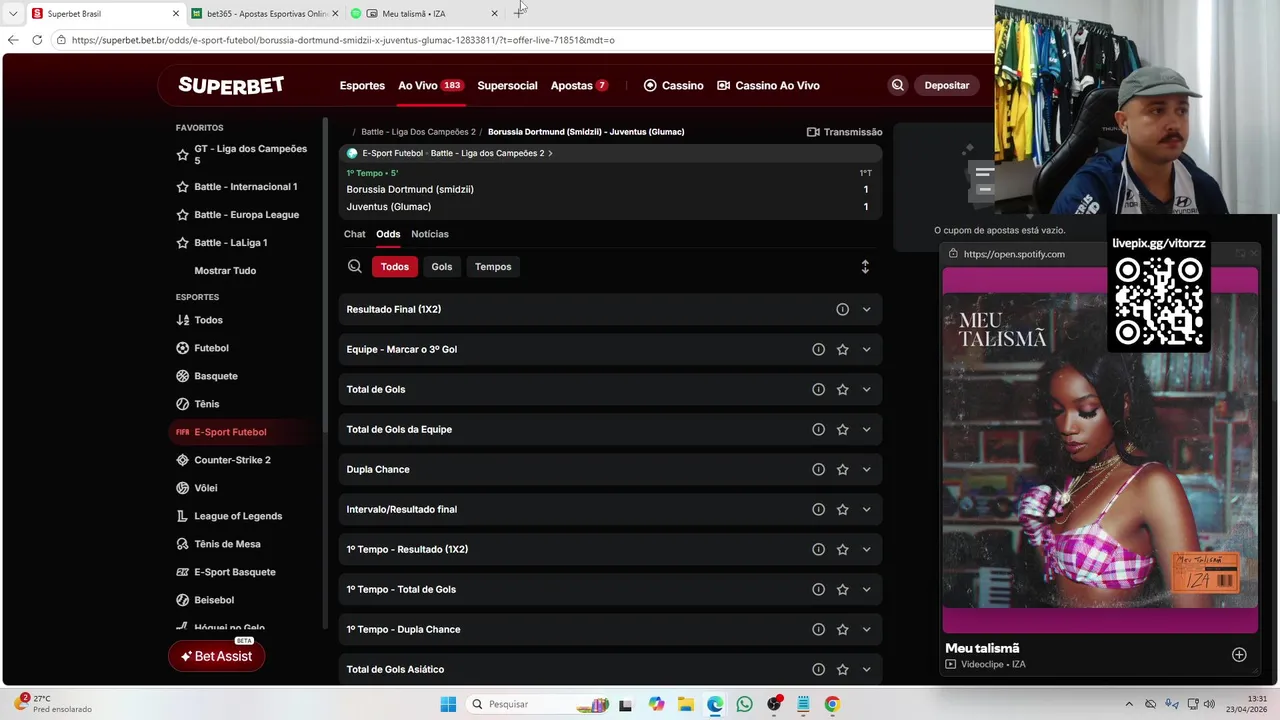
Task: Select Vôlei in the sports sidebar
Action: point(205,488)
